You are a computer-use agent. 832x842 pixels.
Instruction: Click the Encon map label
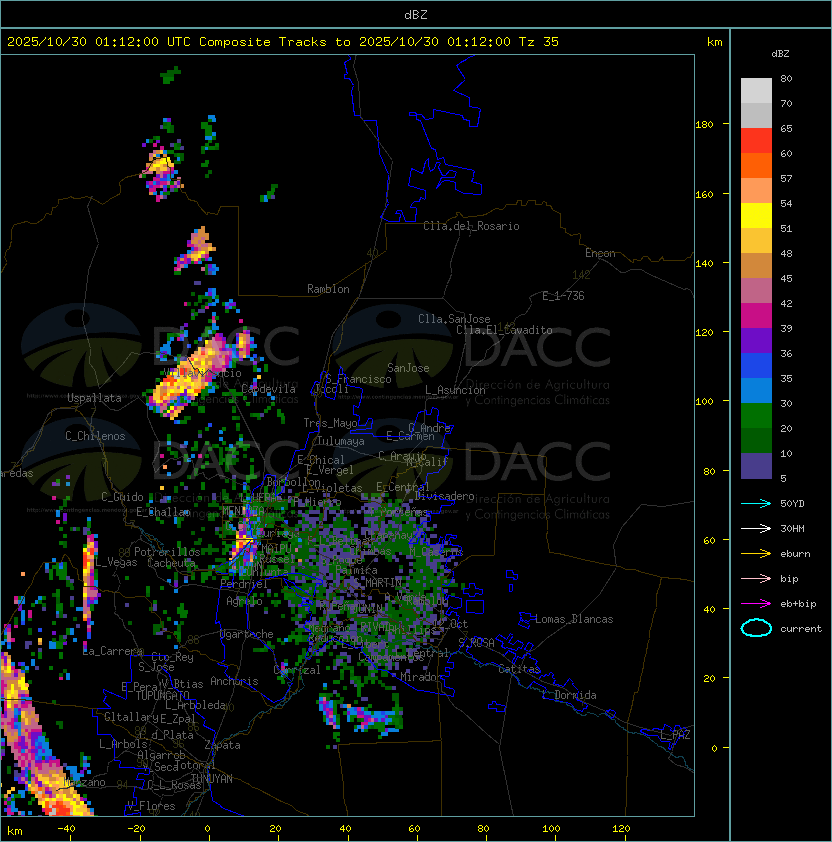(x=600, y=253)
